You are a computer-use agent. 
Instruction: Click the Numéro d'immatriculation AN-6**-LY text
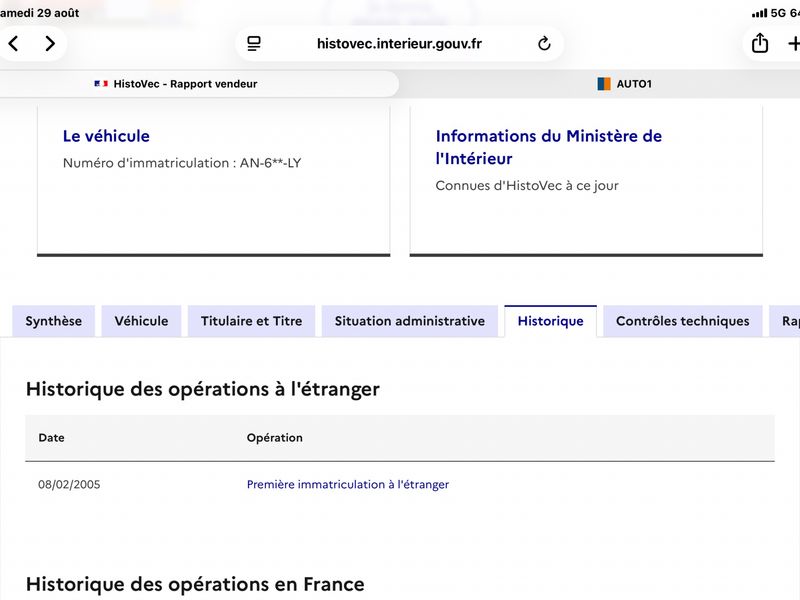click(182, 163)
